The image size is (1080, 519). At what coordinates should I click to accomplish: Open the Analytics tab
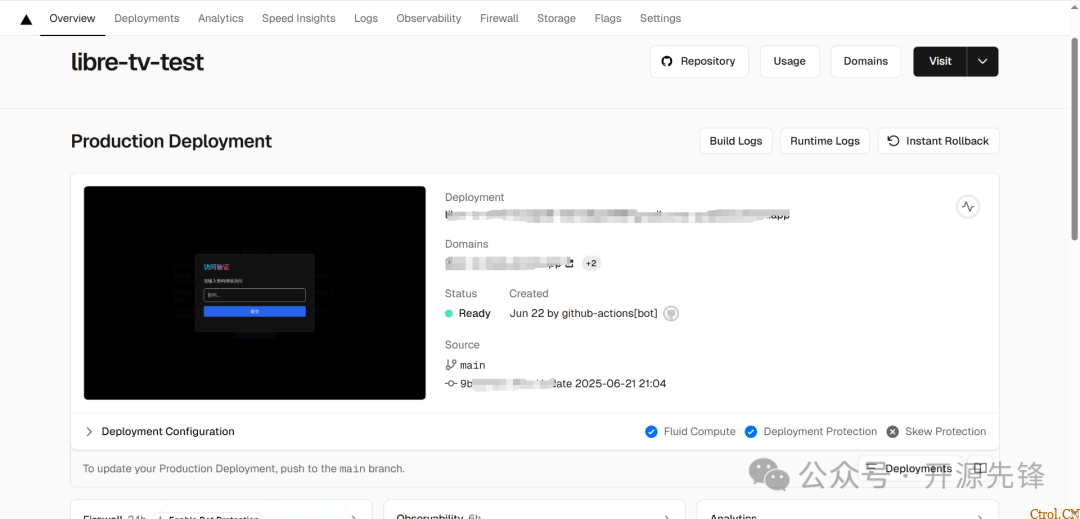[220, 19]
